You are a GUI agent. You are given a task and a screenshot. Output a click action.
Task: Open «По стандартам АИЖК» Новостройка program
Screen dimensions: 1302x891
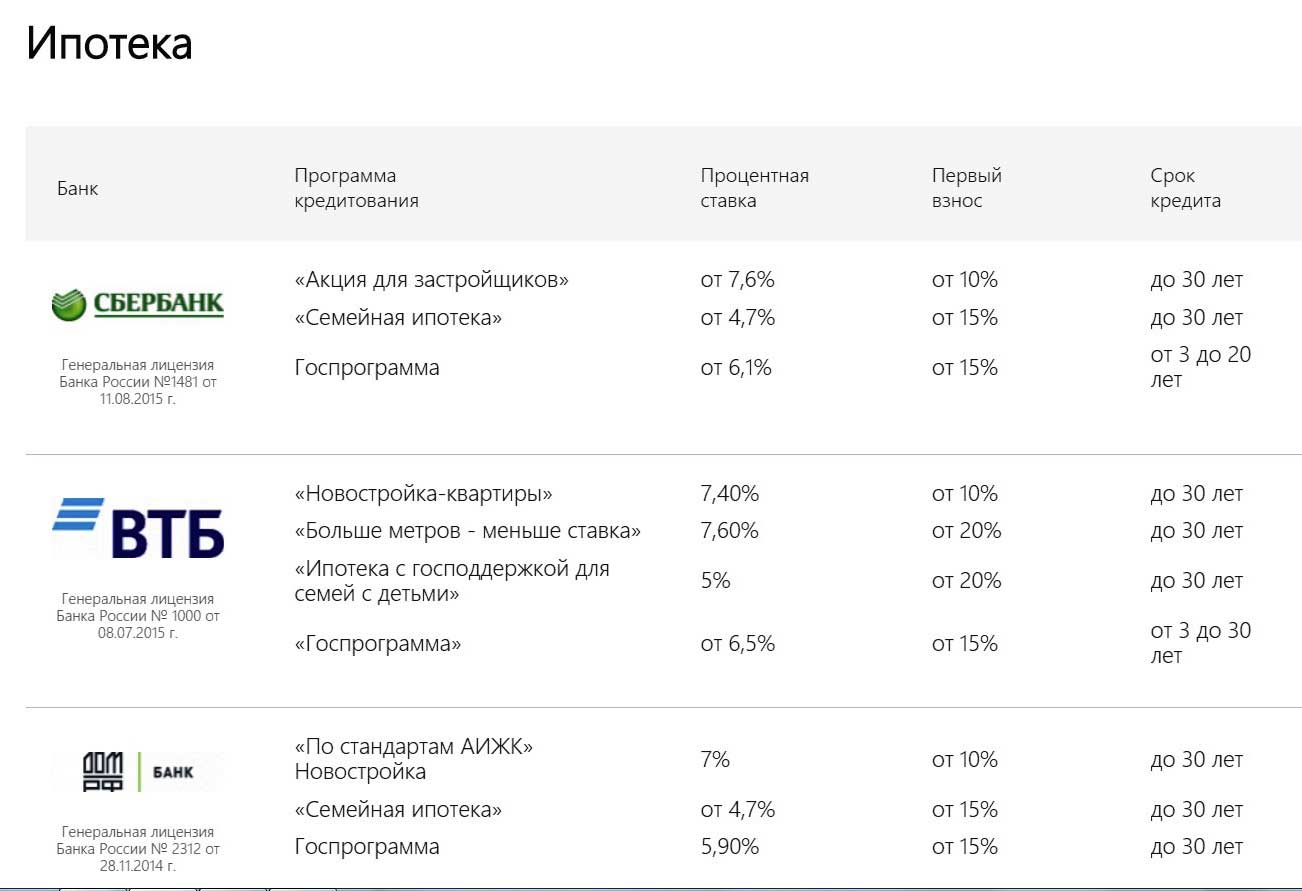tap(413, 759)
